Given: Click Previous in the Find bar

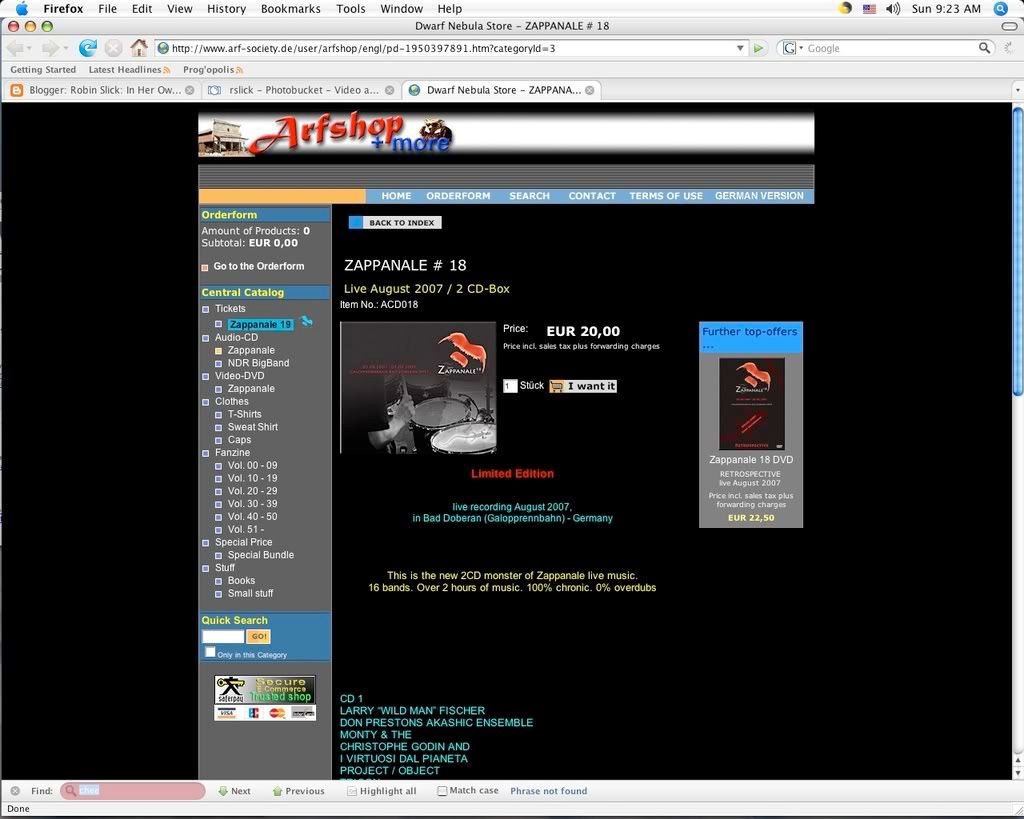Looking at the screenshot, I should (298, 791).
